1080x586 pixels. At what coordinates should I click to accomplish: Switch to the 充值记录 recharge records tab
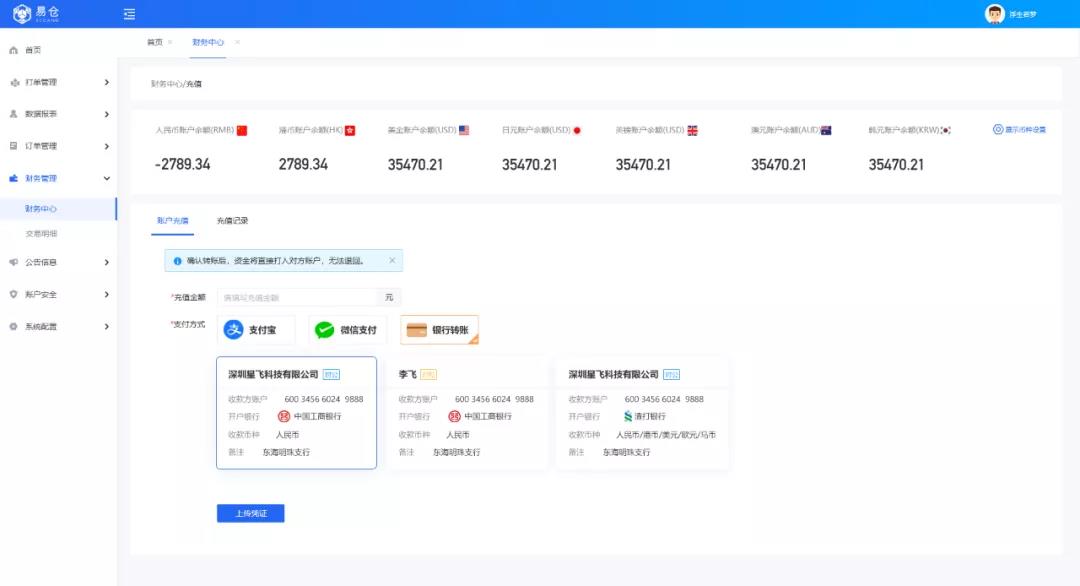231,221
